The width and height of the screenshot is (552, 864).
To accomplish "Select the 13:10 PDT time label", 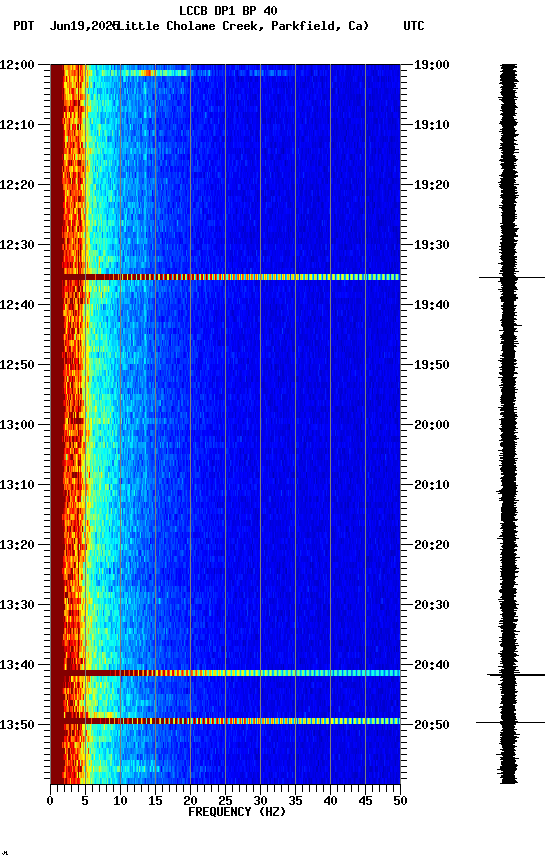I will coord(17,485).
